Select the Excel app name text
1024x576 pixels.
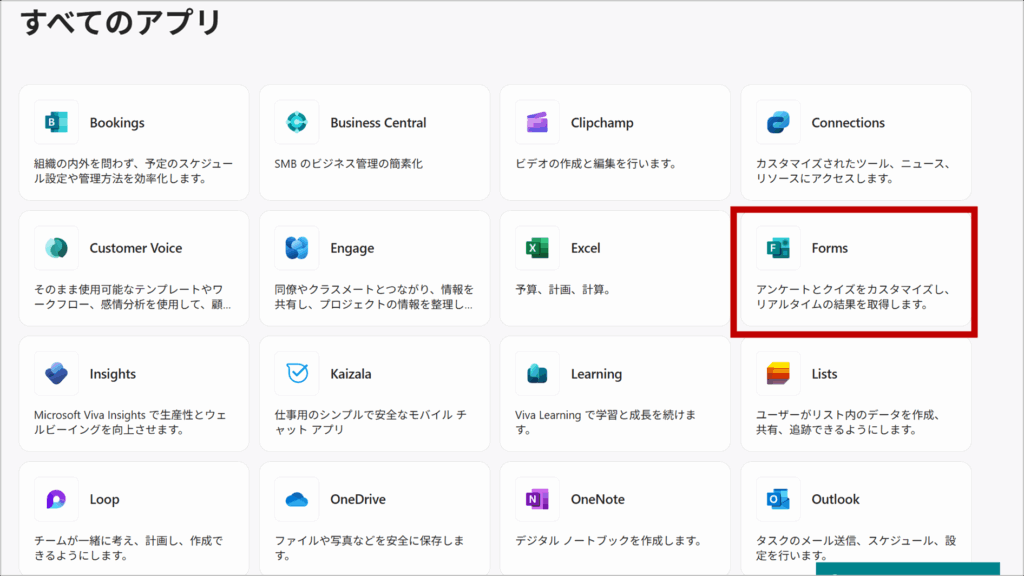tap(585, 248)
